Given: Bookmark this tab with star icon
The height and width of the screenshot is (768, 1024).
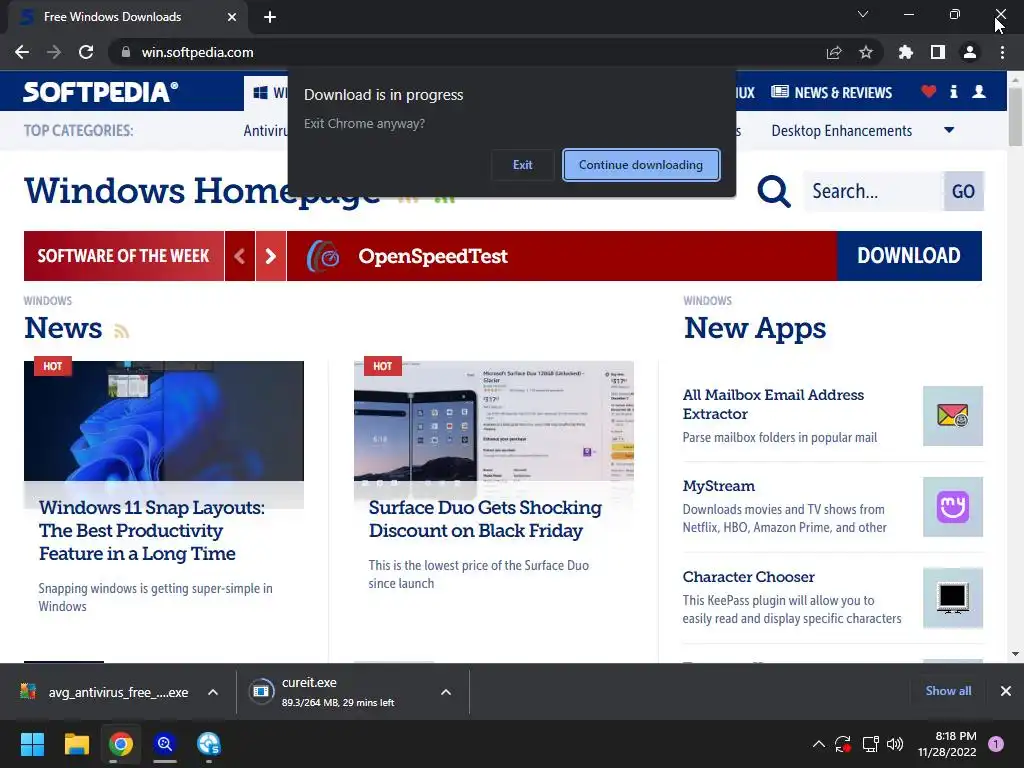Looking at the screenshot, I should click(x=866, y=52).
